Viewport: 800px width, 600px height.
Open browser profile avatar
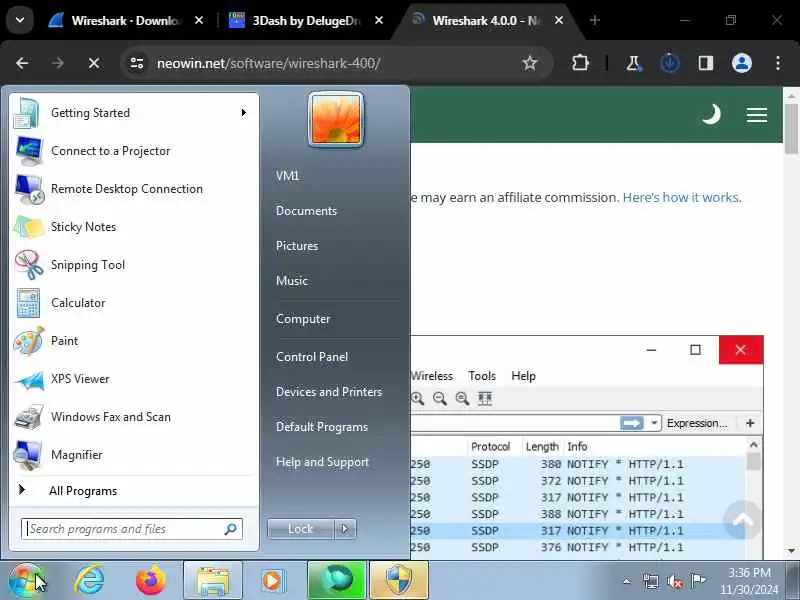pyautogui.click(x=742, y=63)
